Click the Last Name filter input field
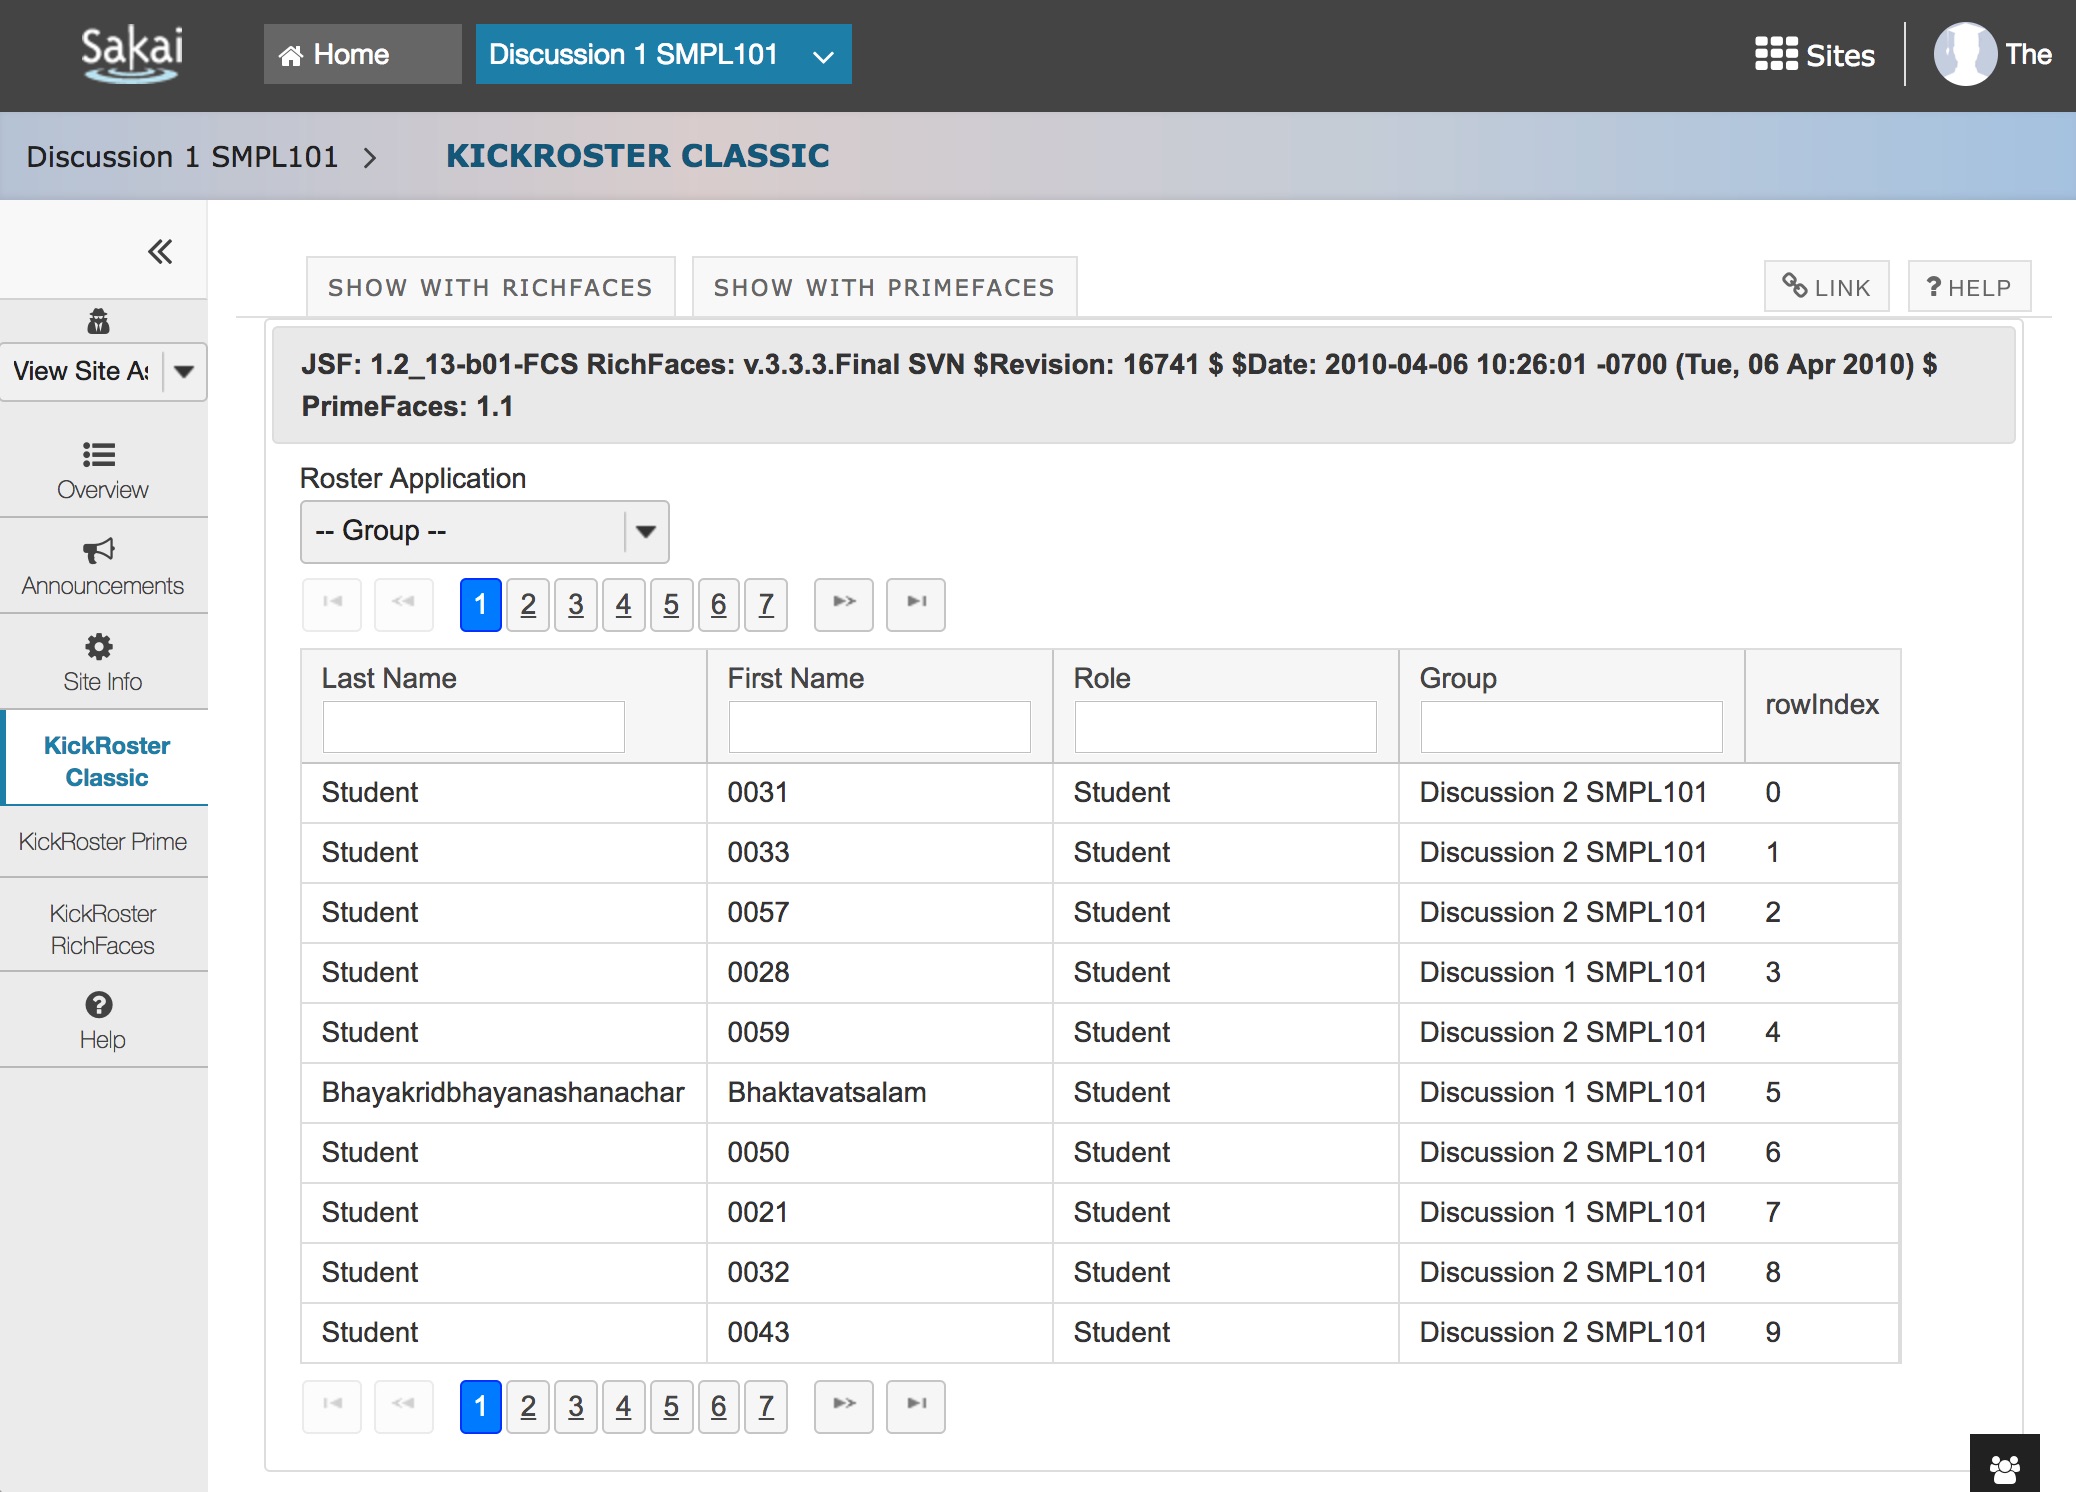The image size is (2076, 1492). coord(473,726)
